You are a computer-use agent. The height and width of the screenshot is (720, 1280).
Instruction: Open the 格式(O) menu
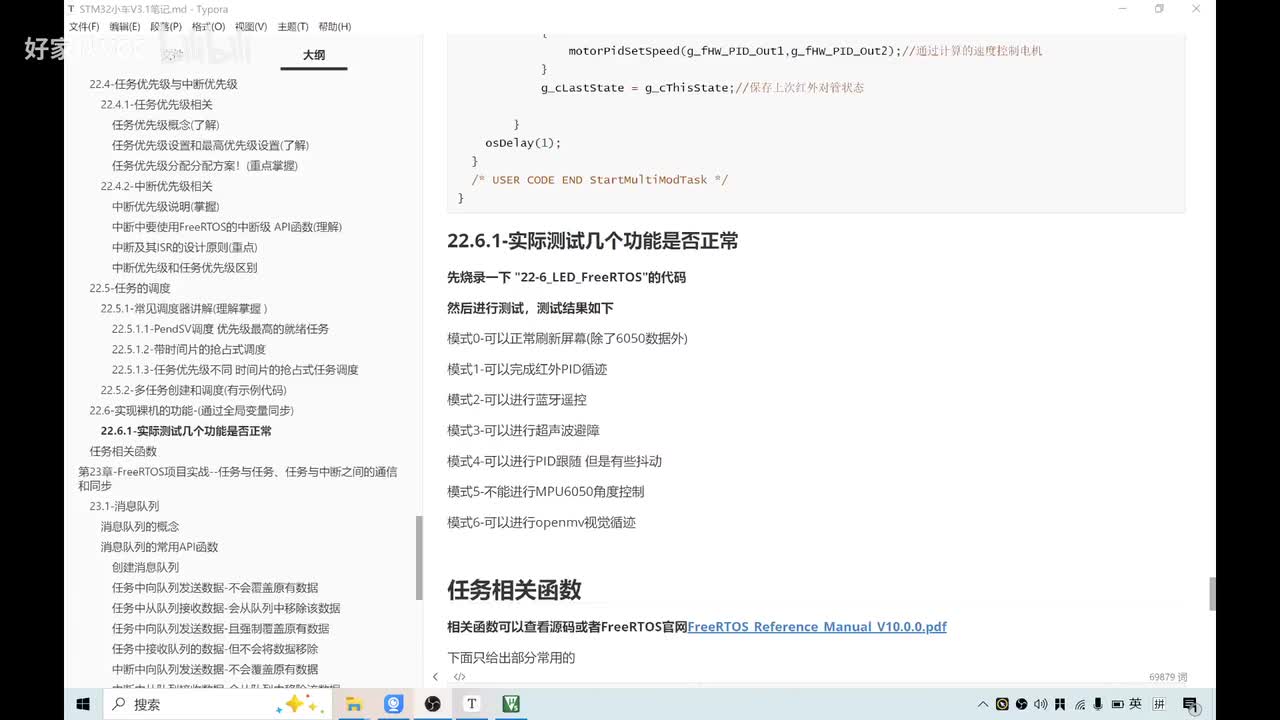[x=208, y=27]
